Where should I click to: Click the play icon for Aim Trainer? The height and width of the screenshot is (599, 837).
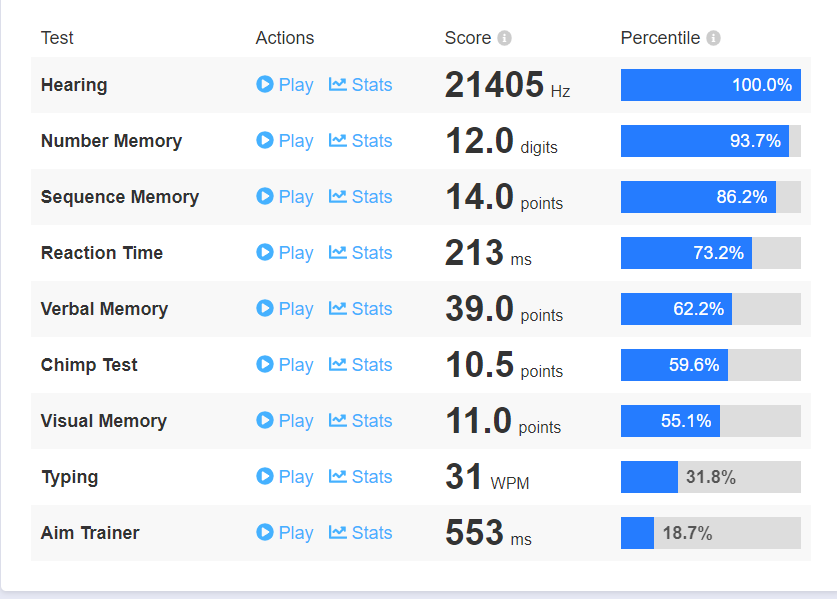pyautogui.click(x=265, y=533)
